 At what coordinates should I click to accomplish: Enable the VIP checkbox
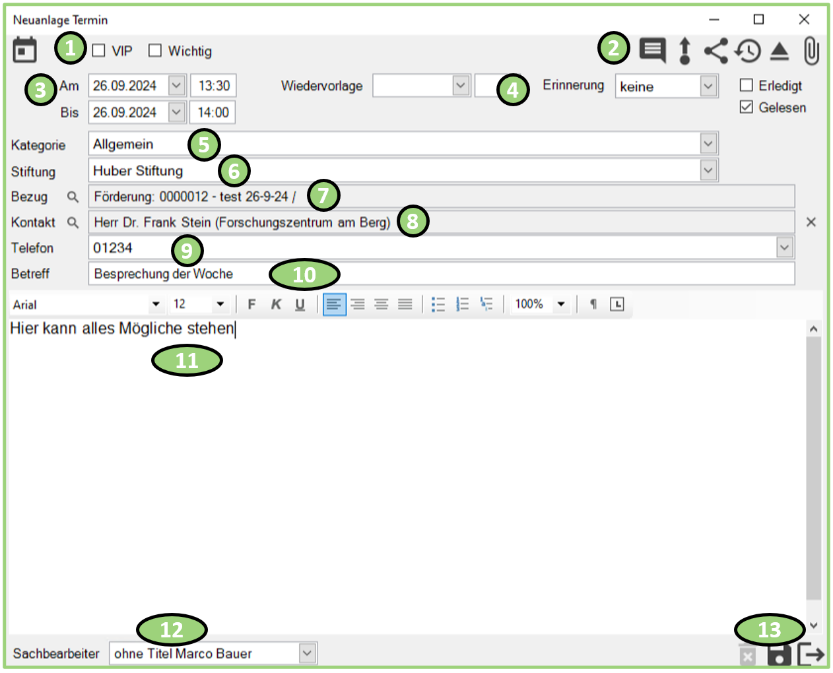coord(99,51)
